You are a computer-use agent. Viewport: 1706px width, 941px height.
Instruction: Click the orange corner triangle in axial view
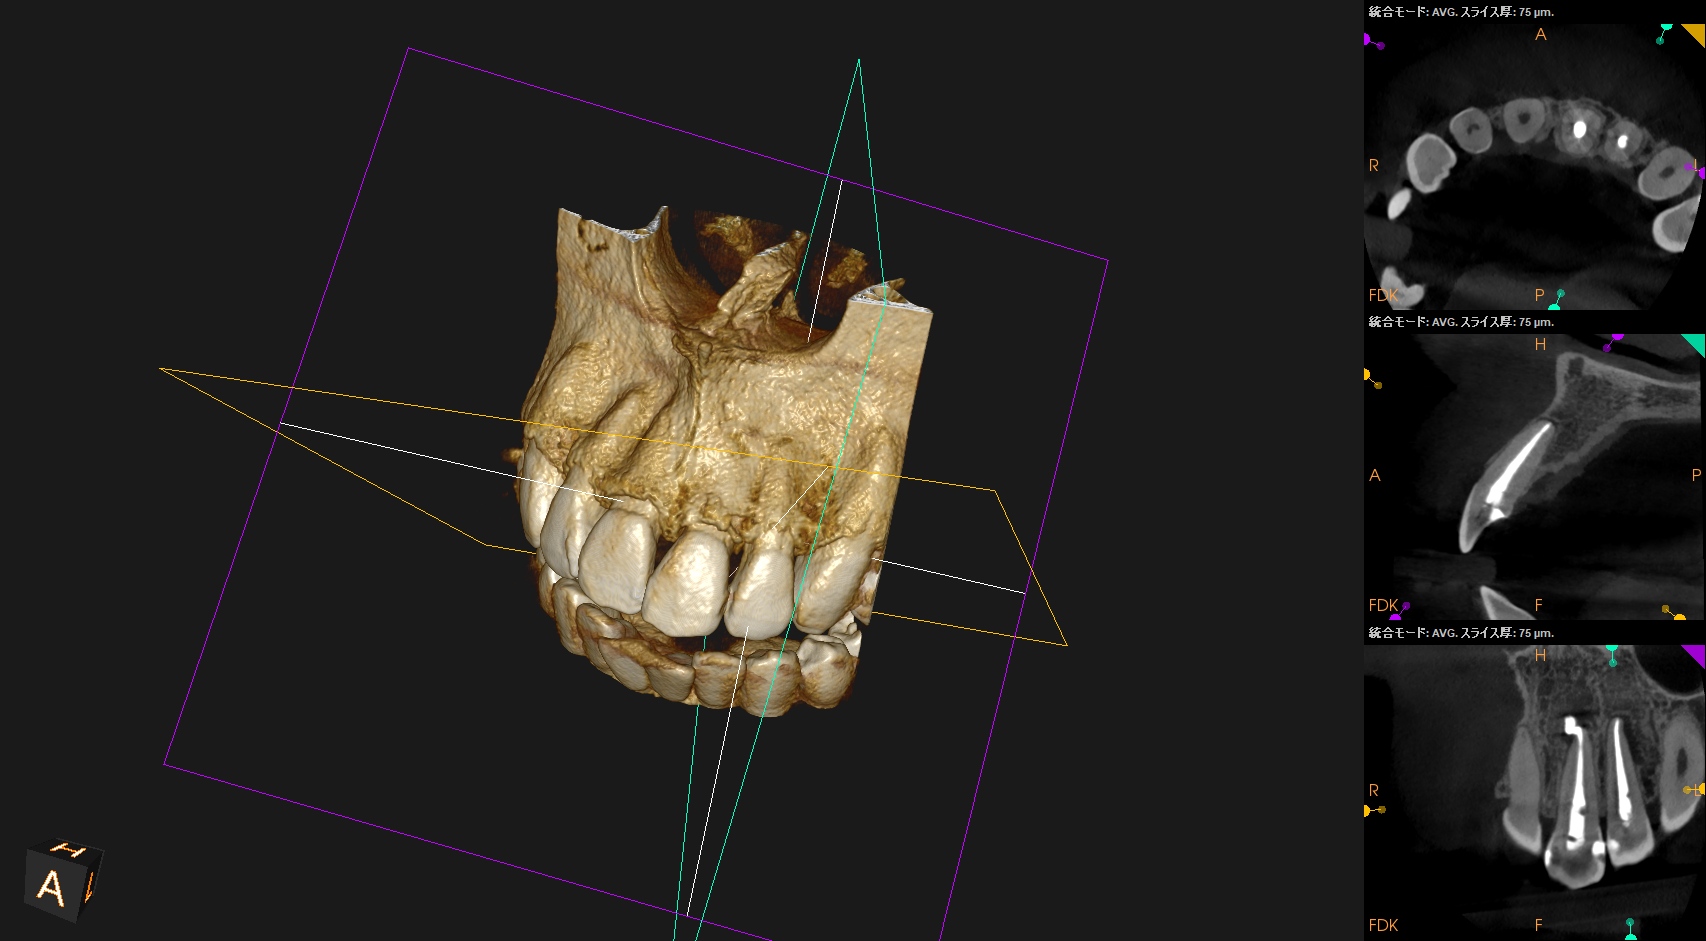click(1696, 32)
